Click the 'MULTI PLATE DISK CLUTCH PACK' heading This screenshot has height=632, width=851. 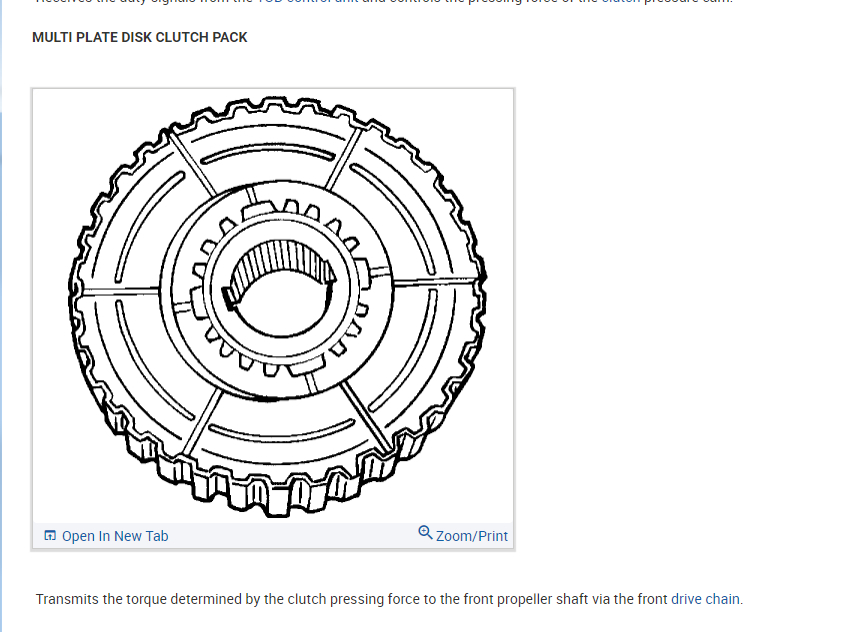pos(139,37)
